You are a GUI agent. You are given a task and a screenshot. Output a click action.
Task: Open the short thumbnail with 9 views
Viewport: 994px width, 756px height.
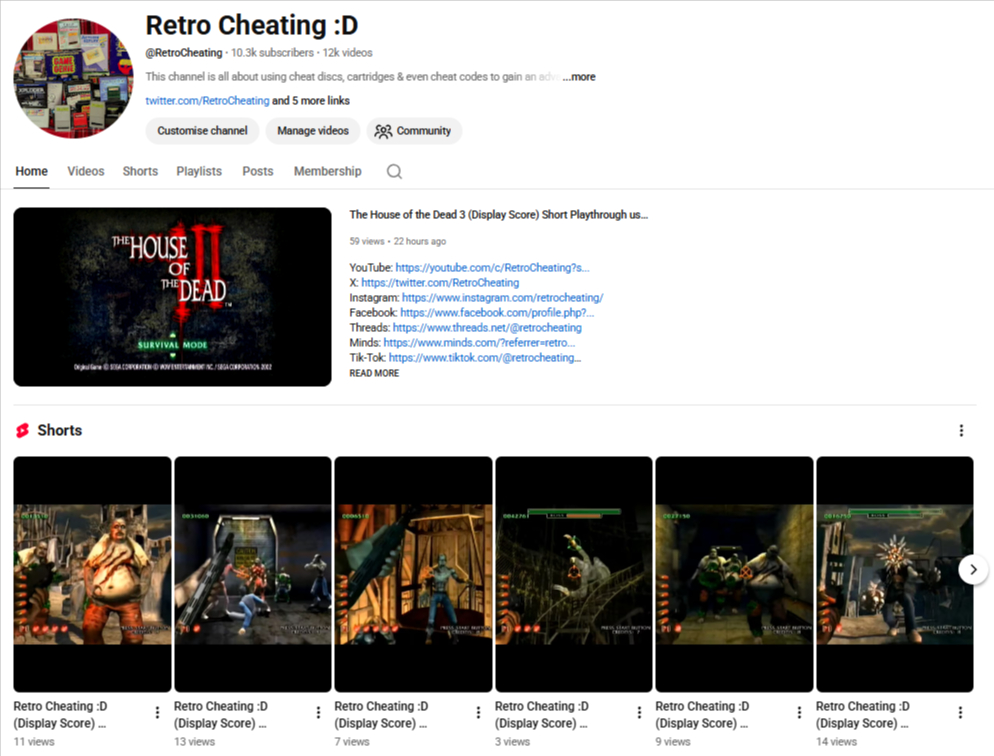click(734, 574)
